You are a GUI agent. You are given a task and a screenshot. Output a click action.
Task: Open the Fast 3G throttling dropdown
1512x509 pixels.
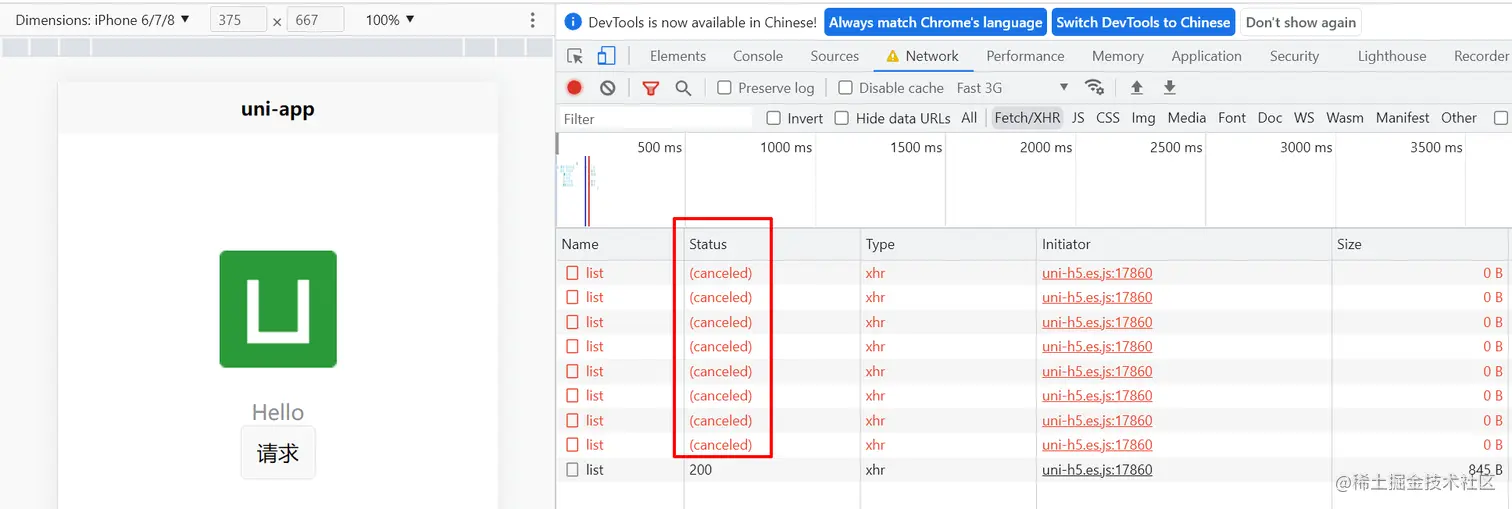(1012, 88)
